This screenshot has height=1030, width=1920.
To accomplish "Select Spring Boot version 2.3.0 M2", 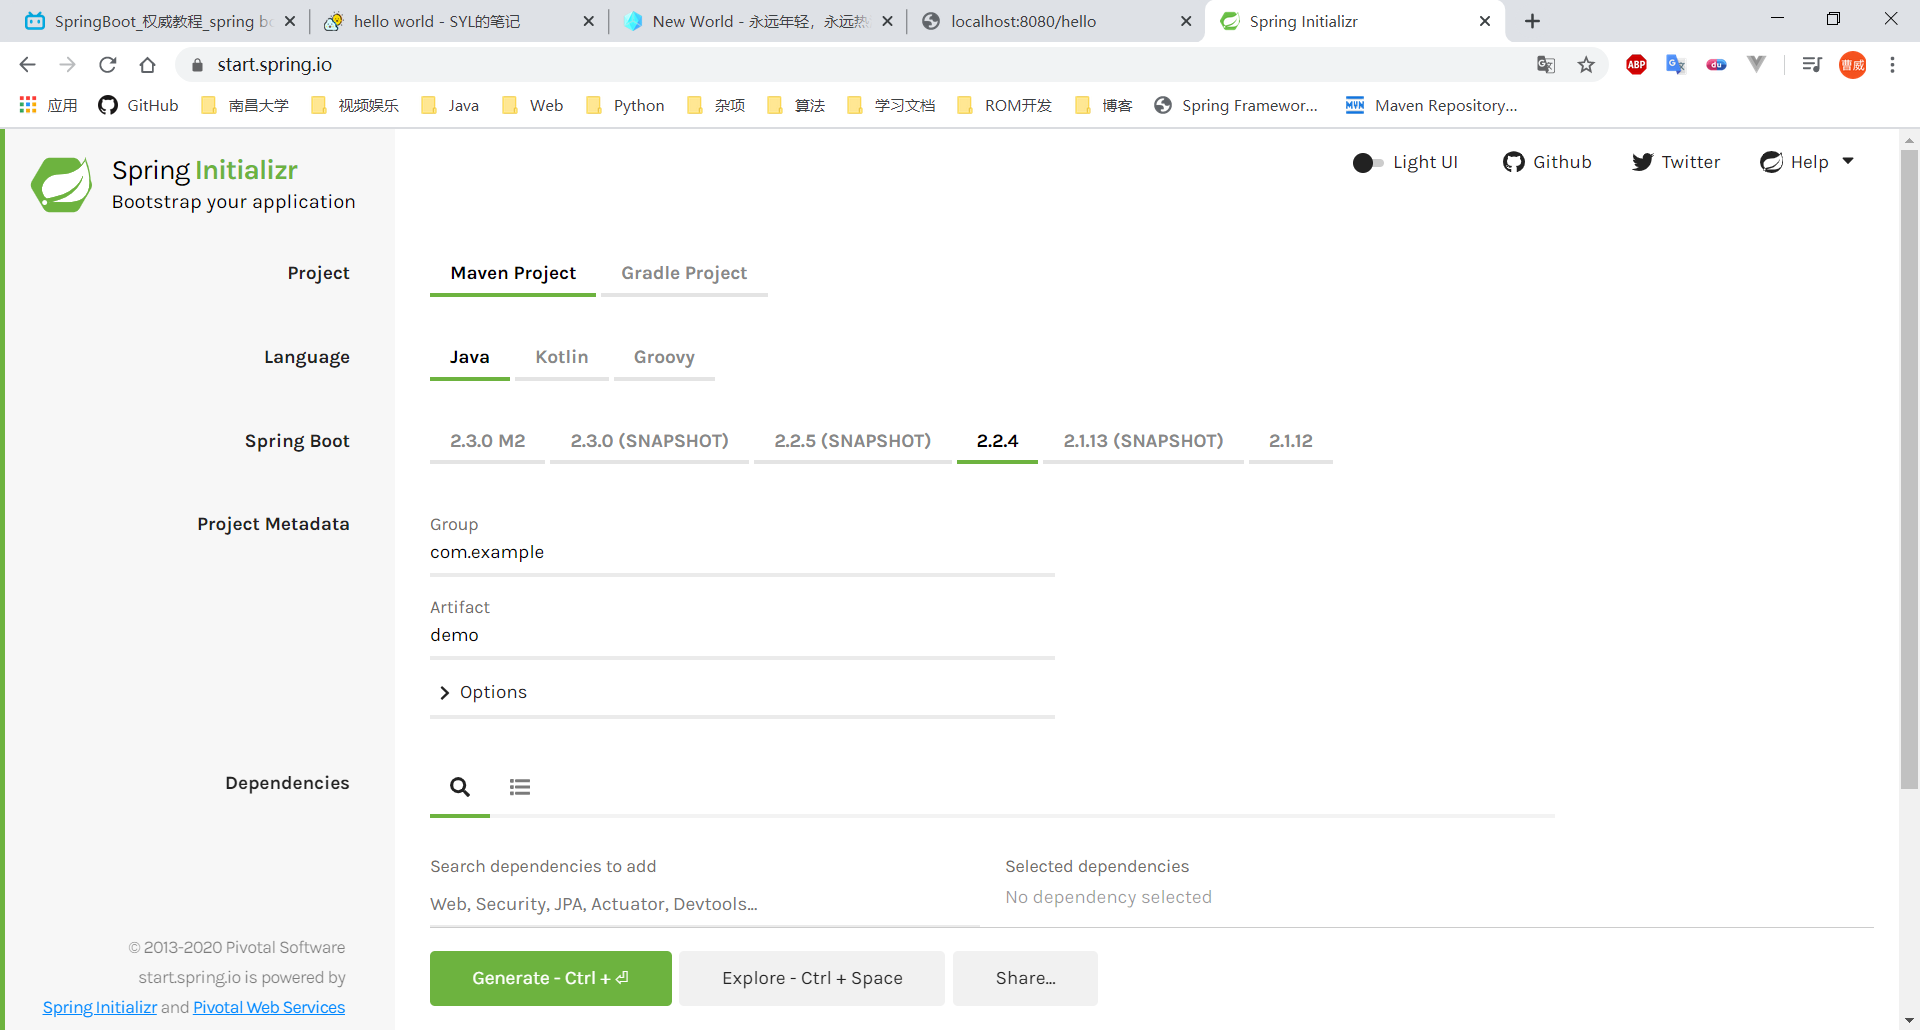I will tap(487, 441).
